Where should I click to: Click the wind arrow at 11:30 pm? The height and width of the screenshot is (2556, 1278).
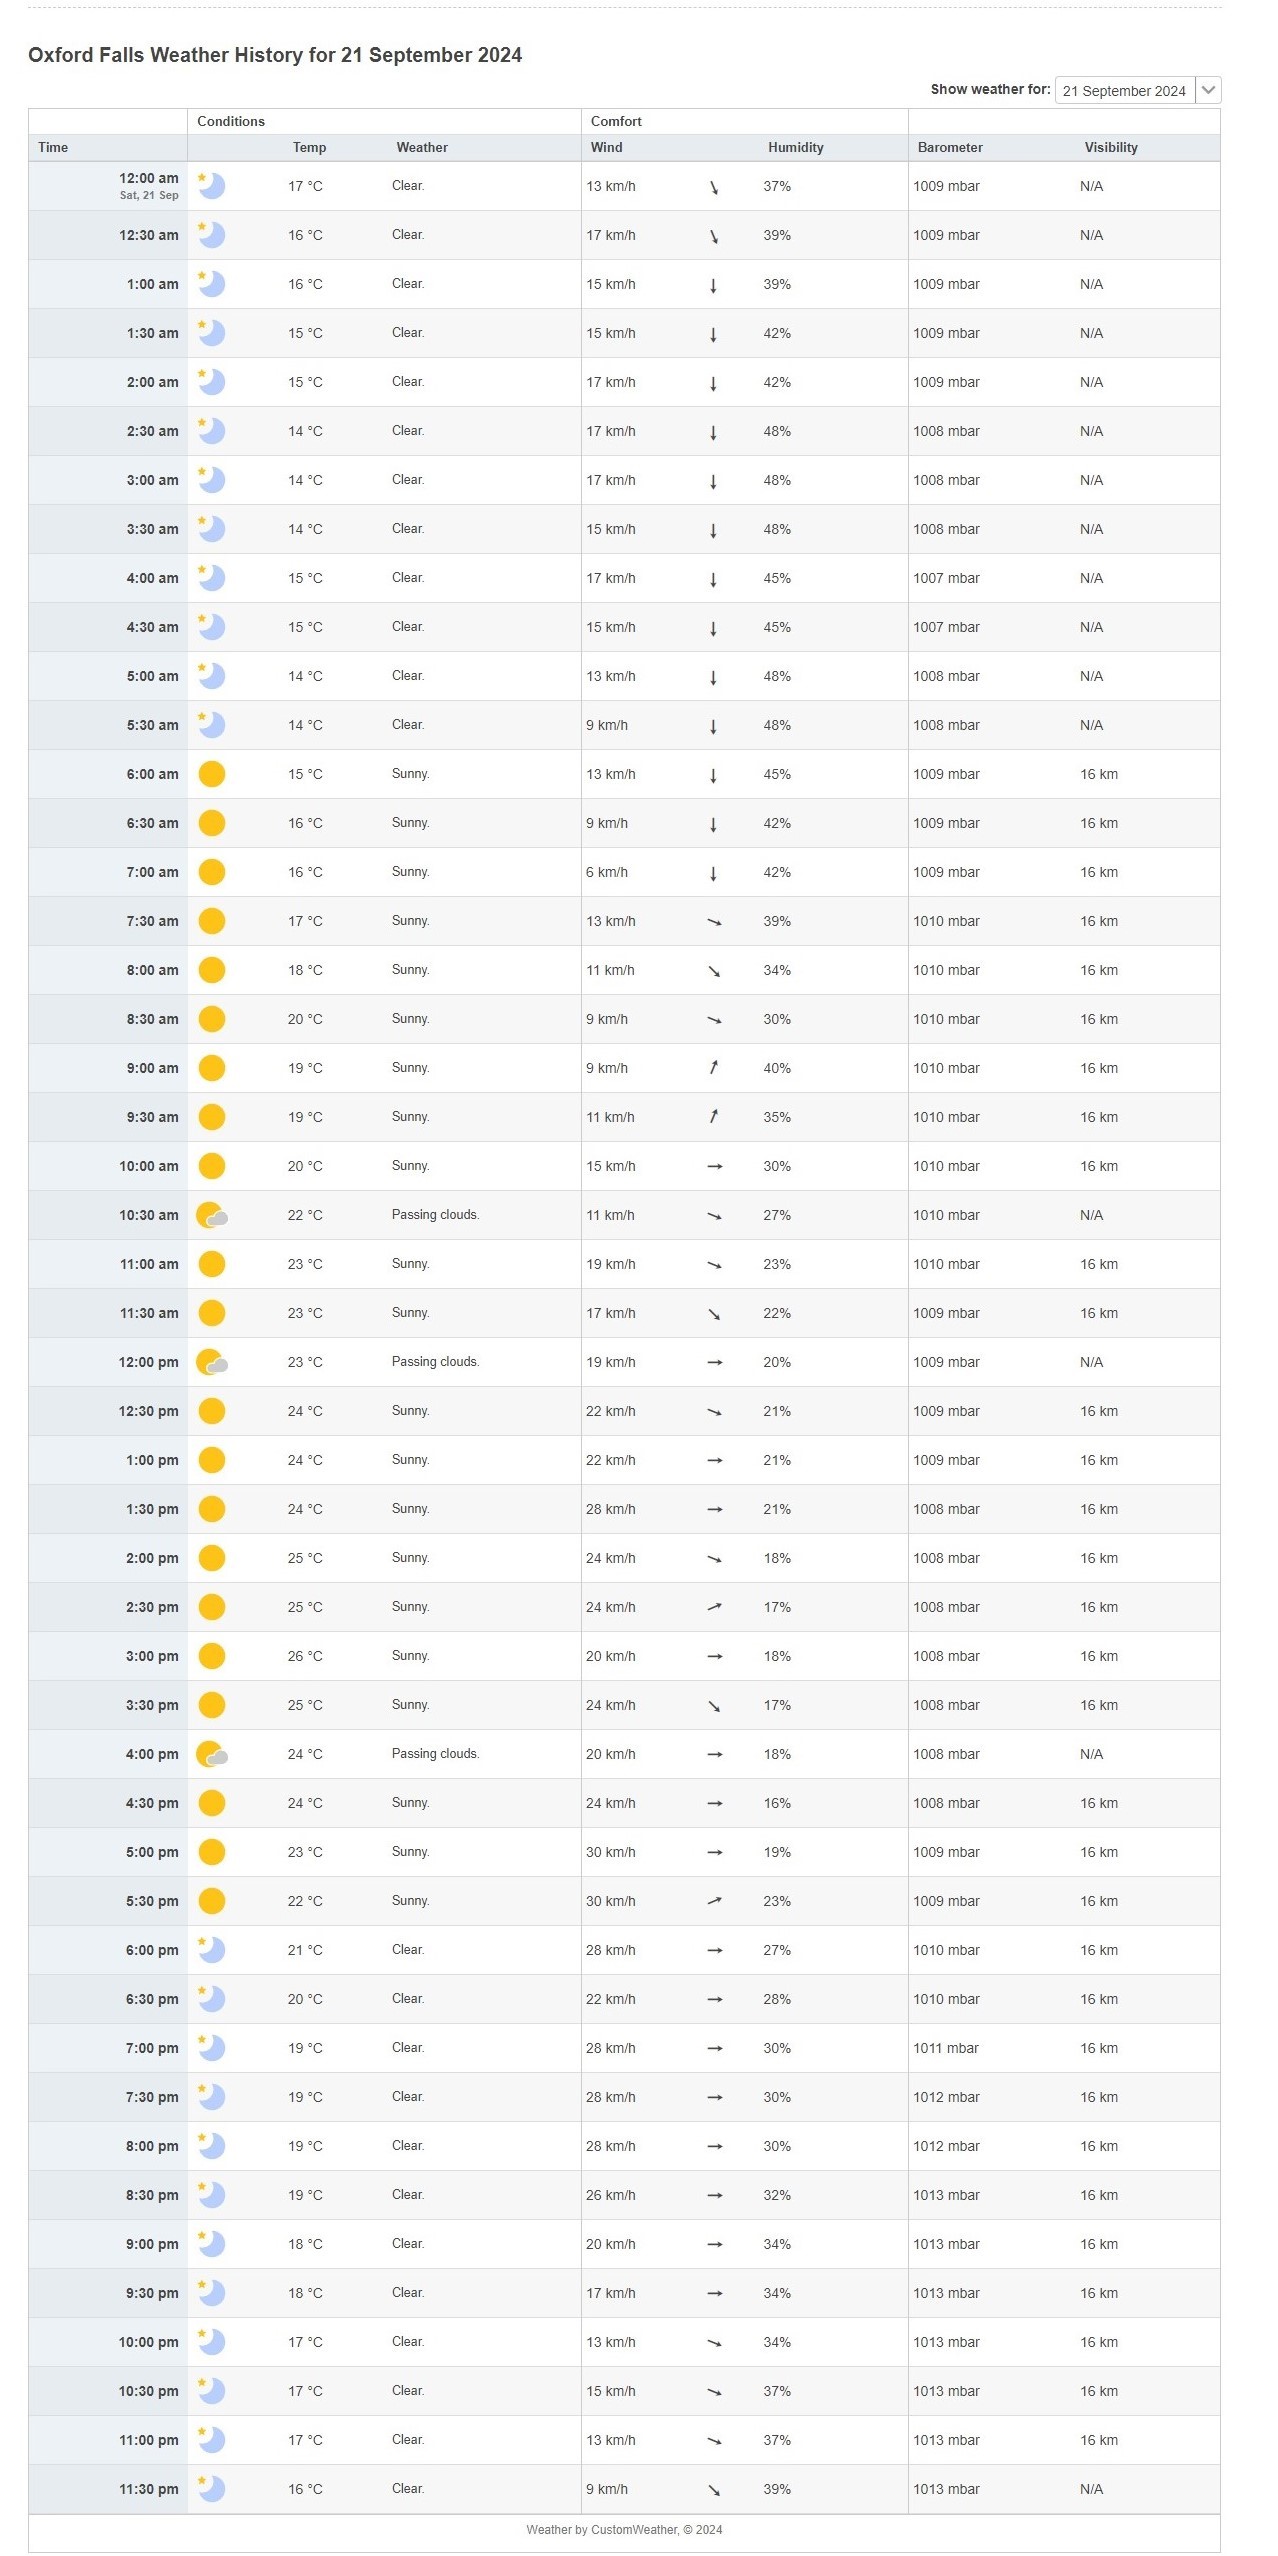[x=714, y=2489]
